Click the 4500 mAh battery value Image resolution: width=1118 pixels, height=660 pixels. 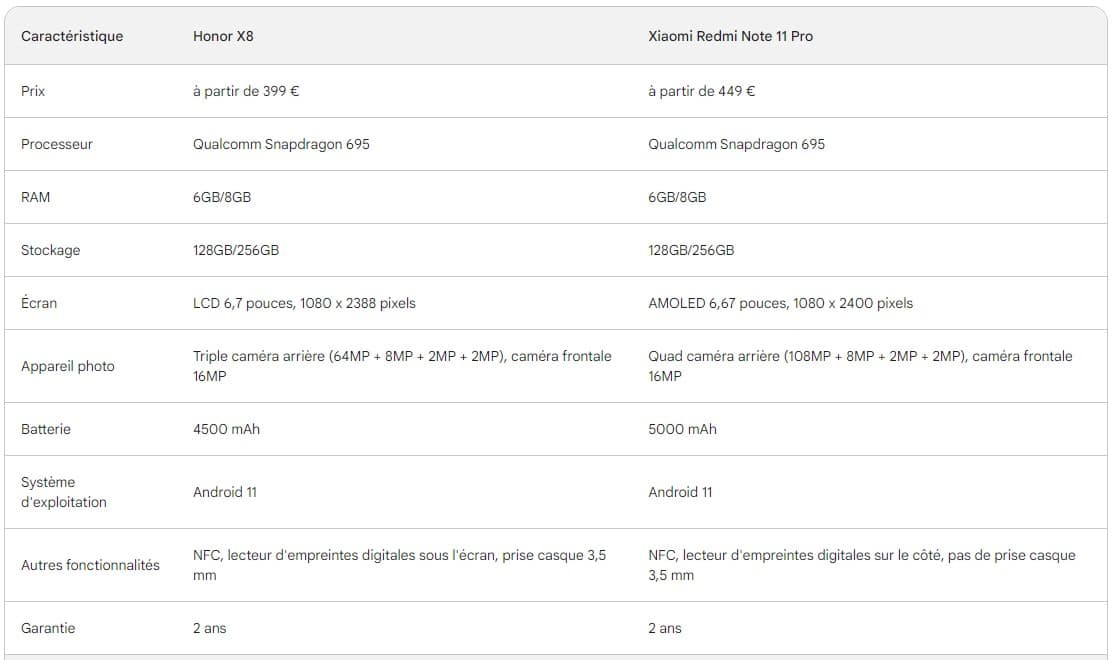pos(226,429)
